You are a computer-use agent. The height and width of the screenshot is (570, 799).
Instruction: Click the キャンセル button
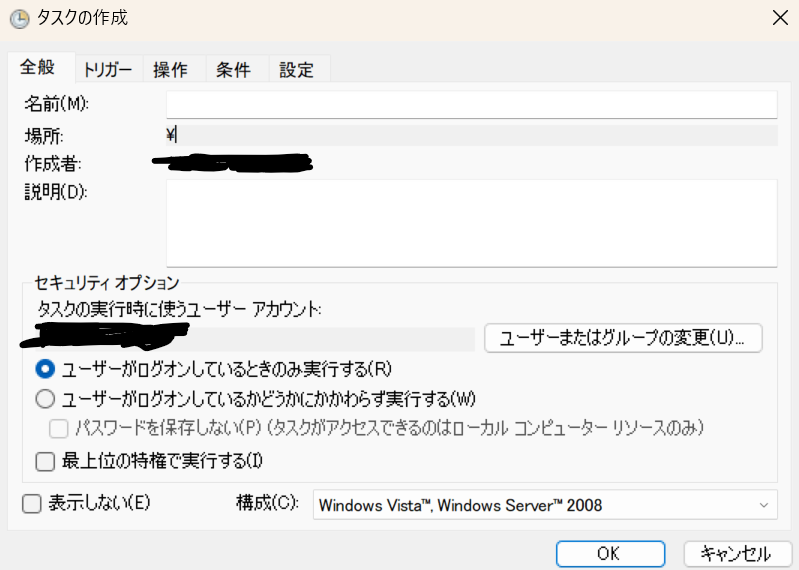click(x=737, y=554)
